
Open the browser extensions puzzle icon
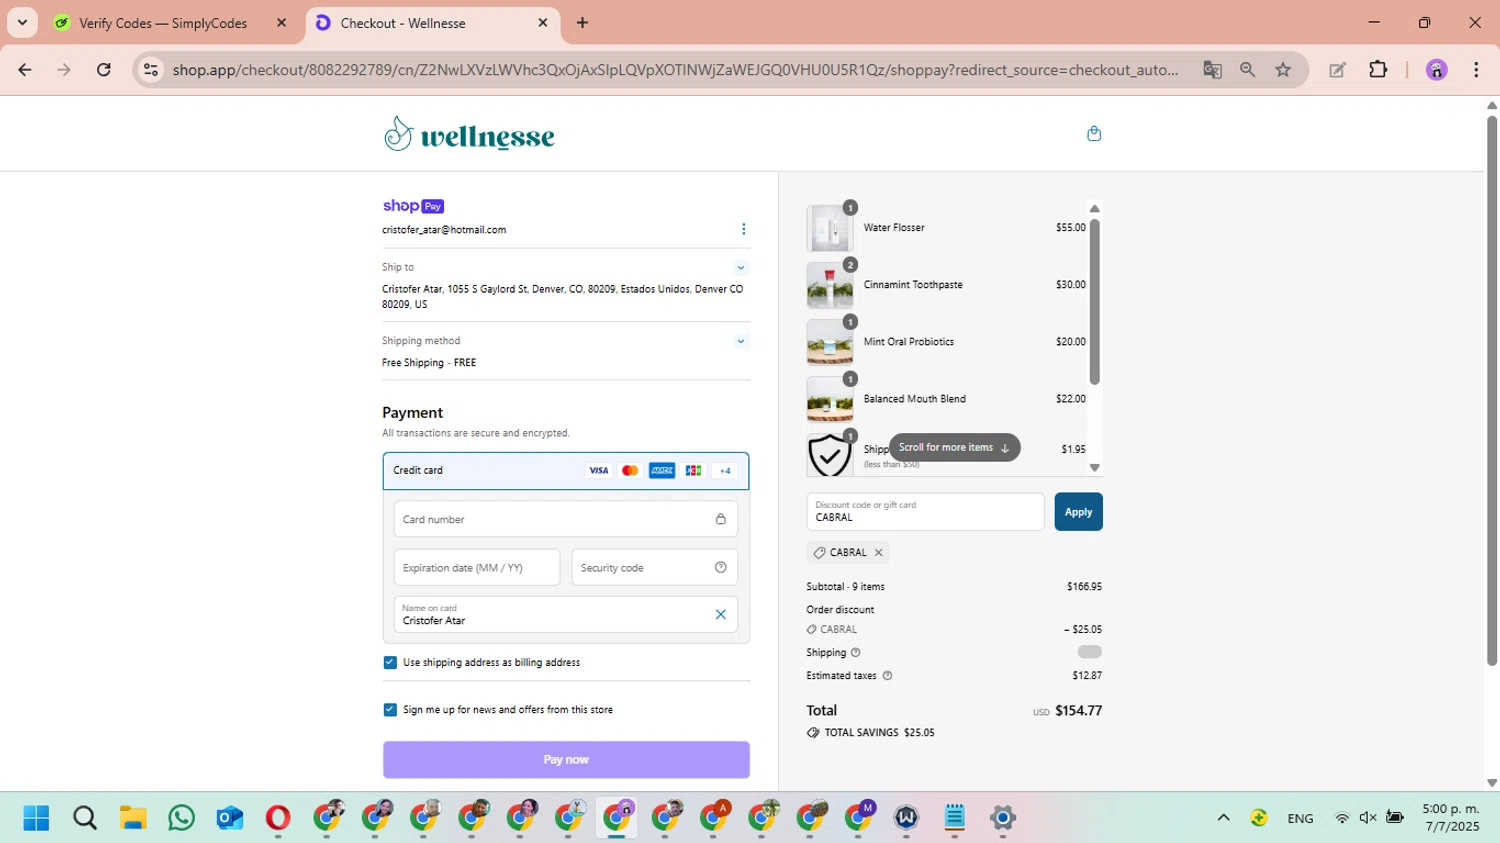click(x=1378, y=69)
